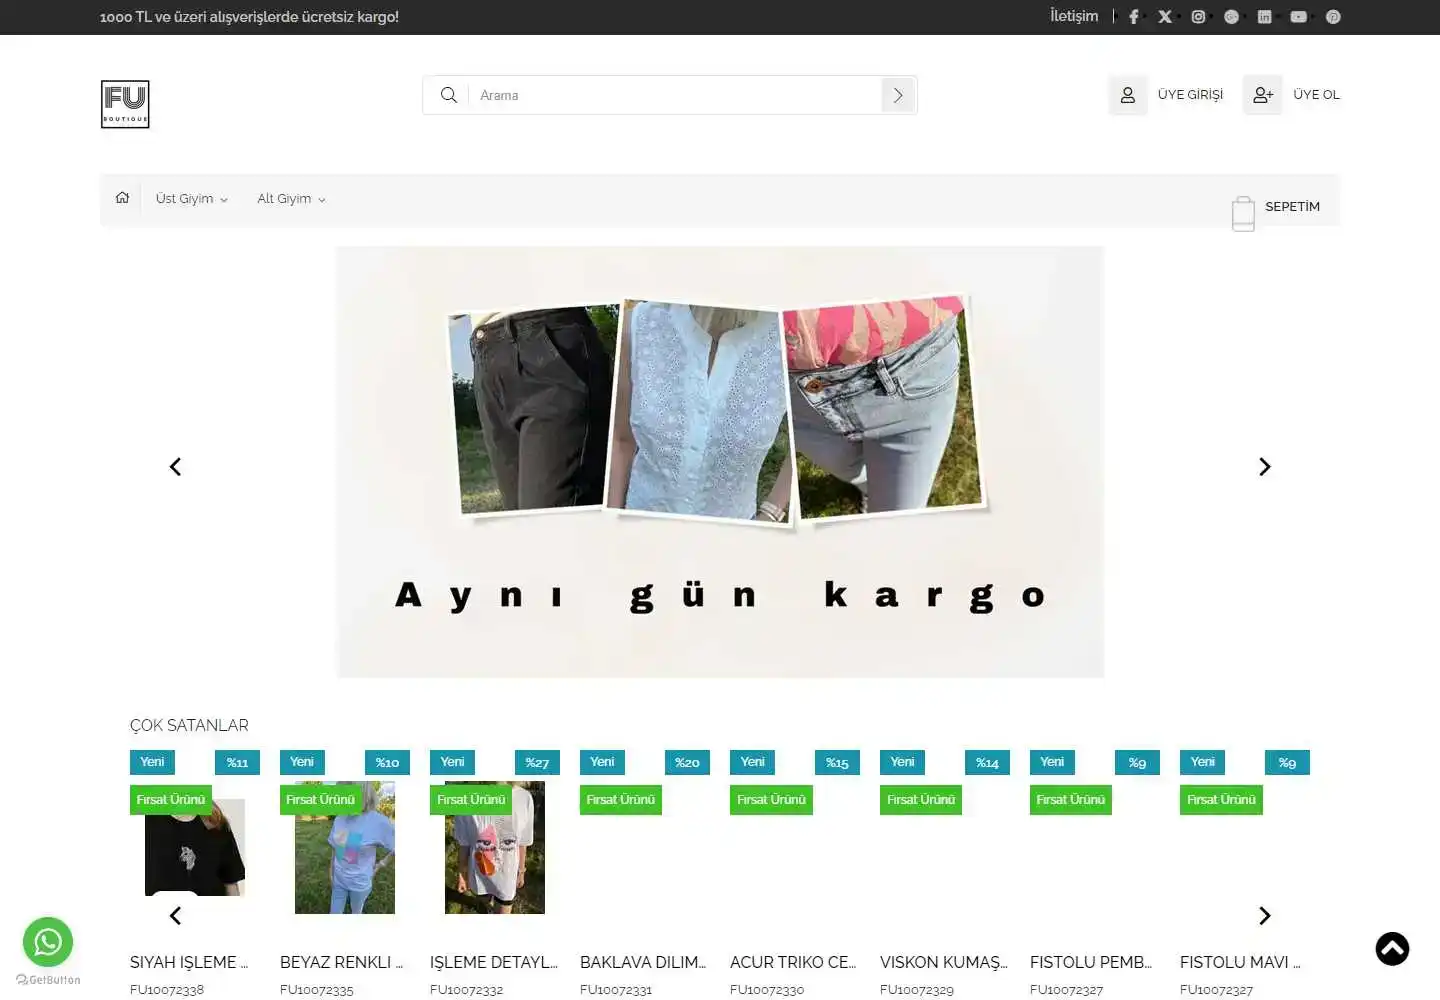Show next banner slide
Screen dimensions: 1440x1000
tap(1264, 467)
